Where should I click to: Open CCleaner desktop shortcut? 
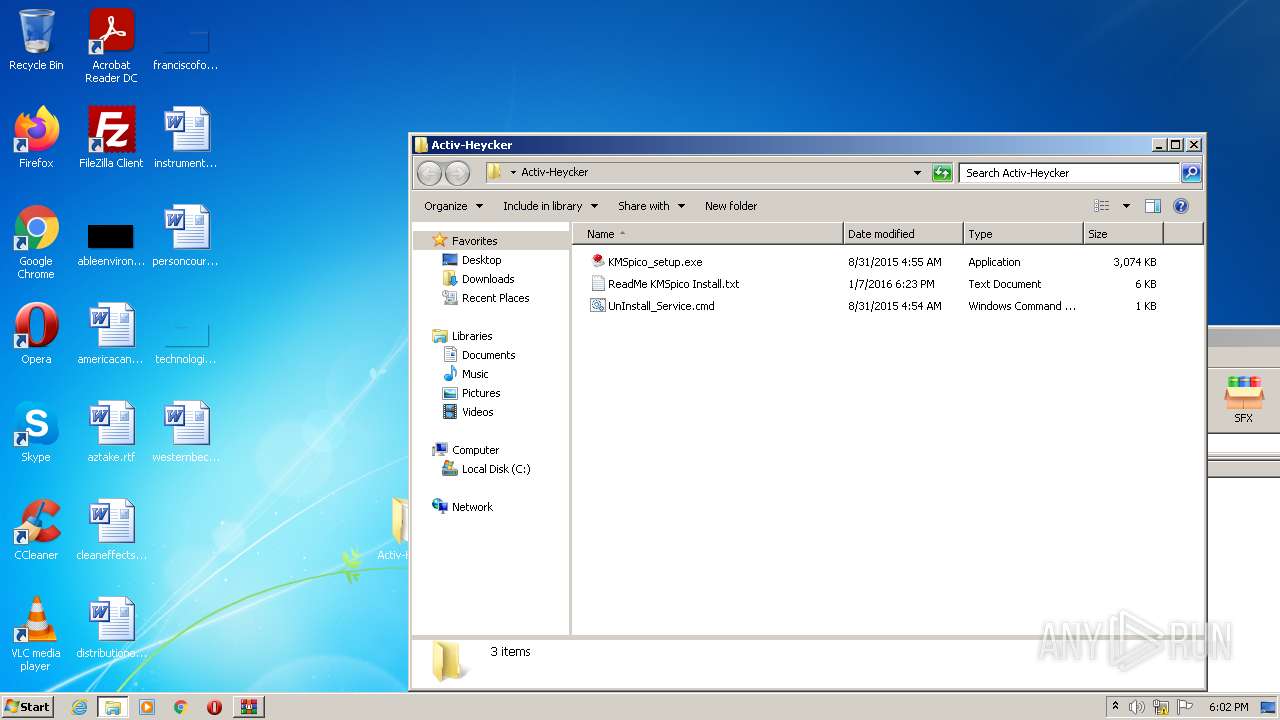[x=36, y=530]
